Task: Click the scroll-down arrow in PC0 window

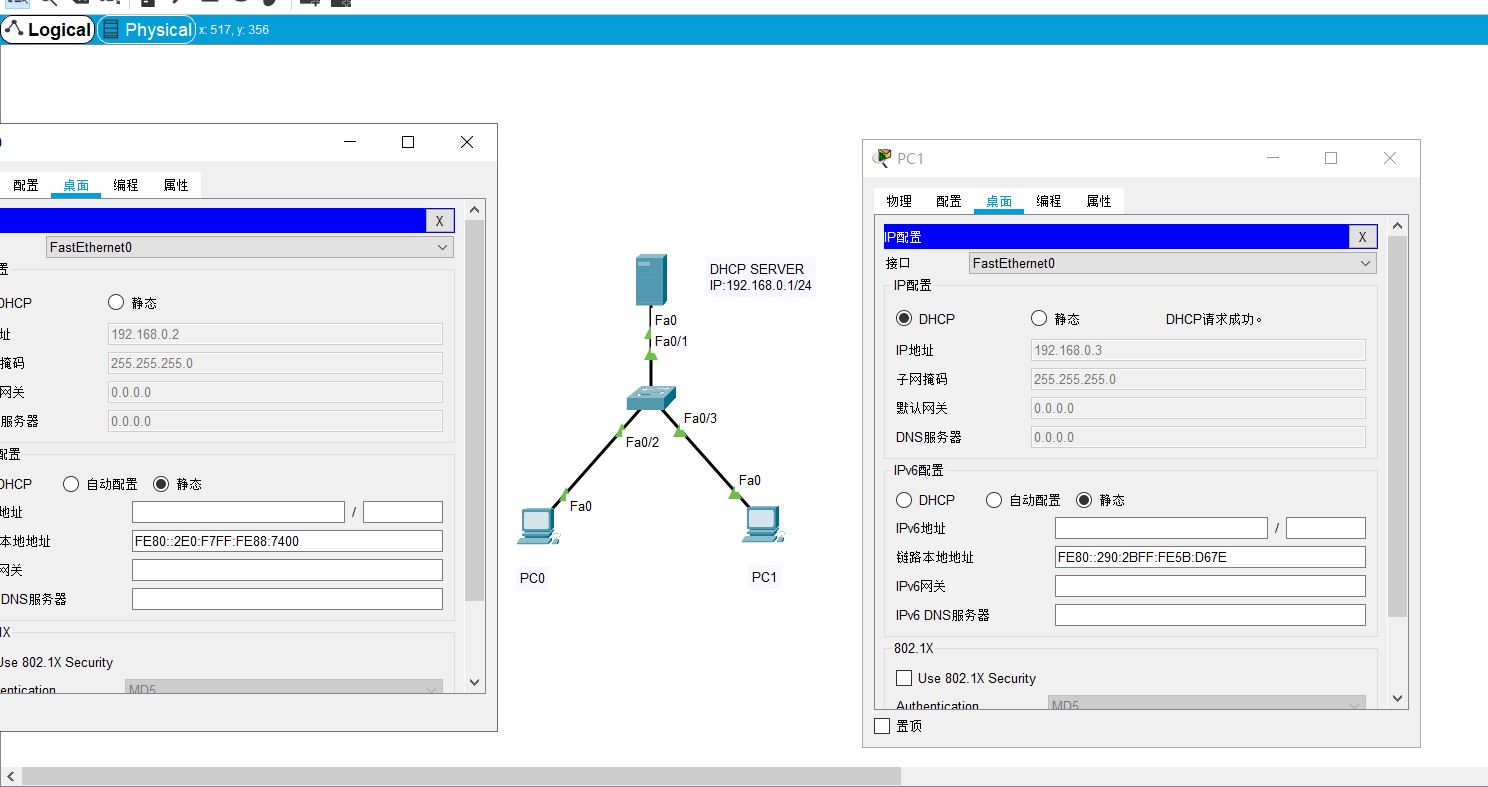Action: pos(474,682)
